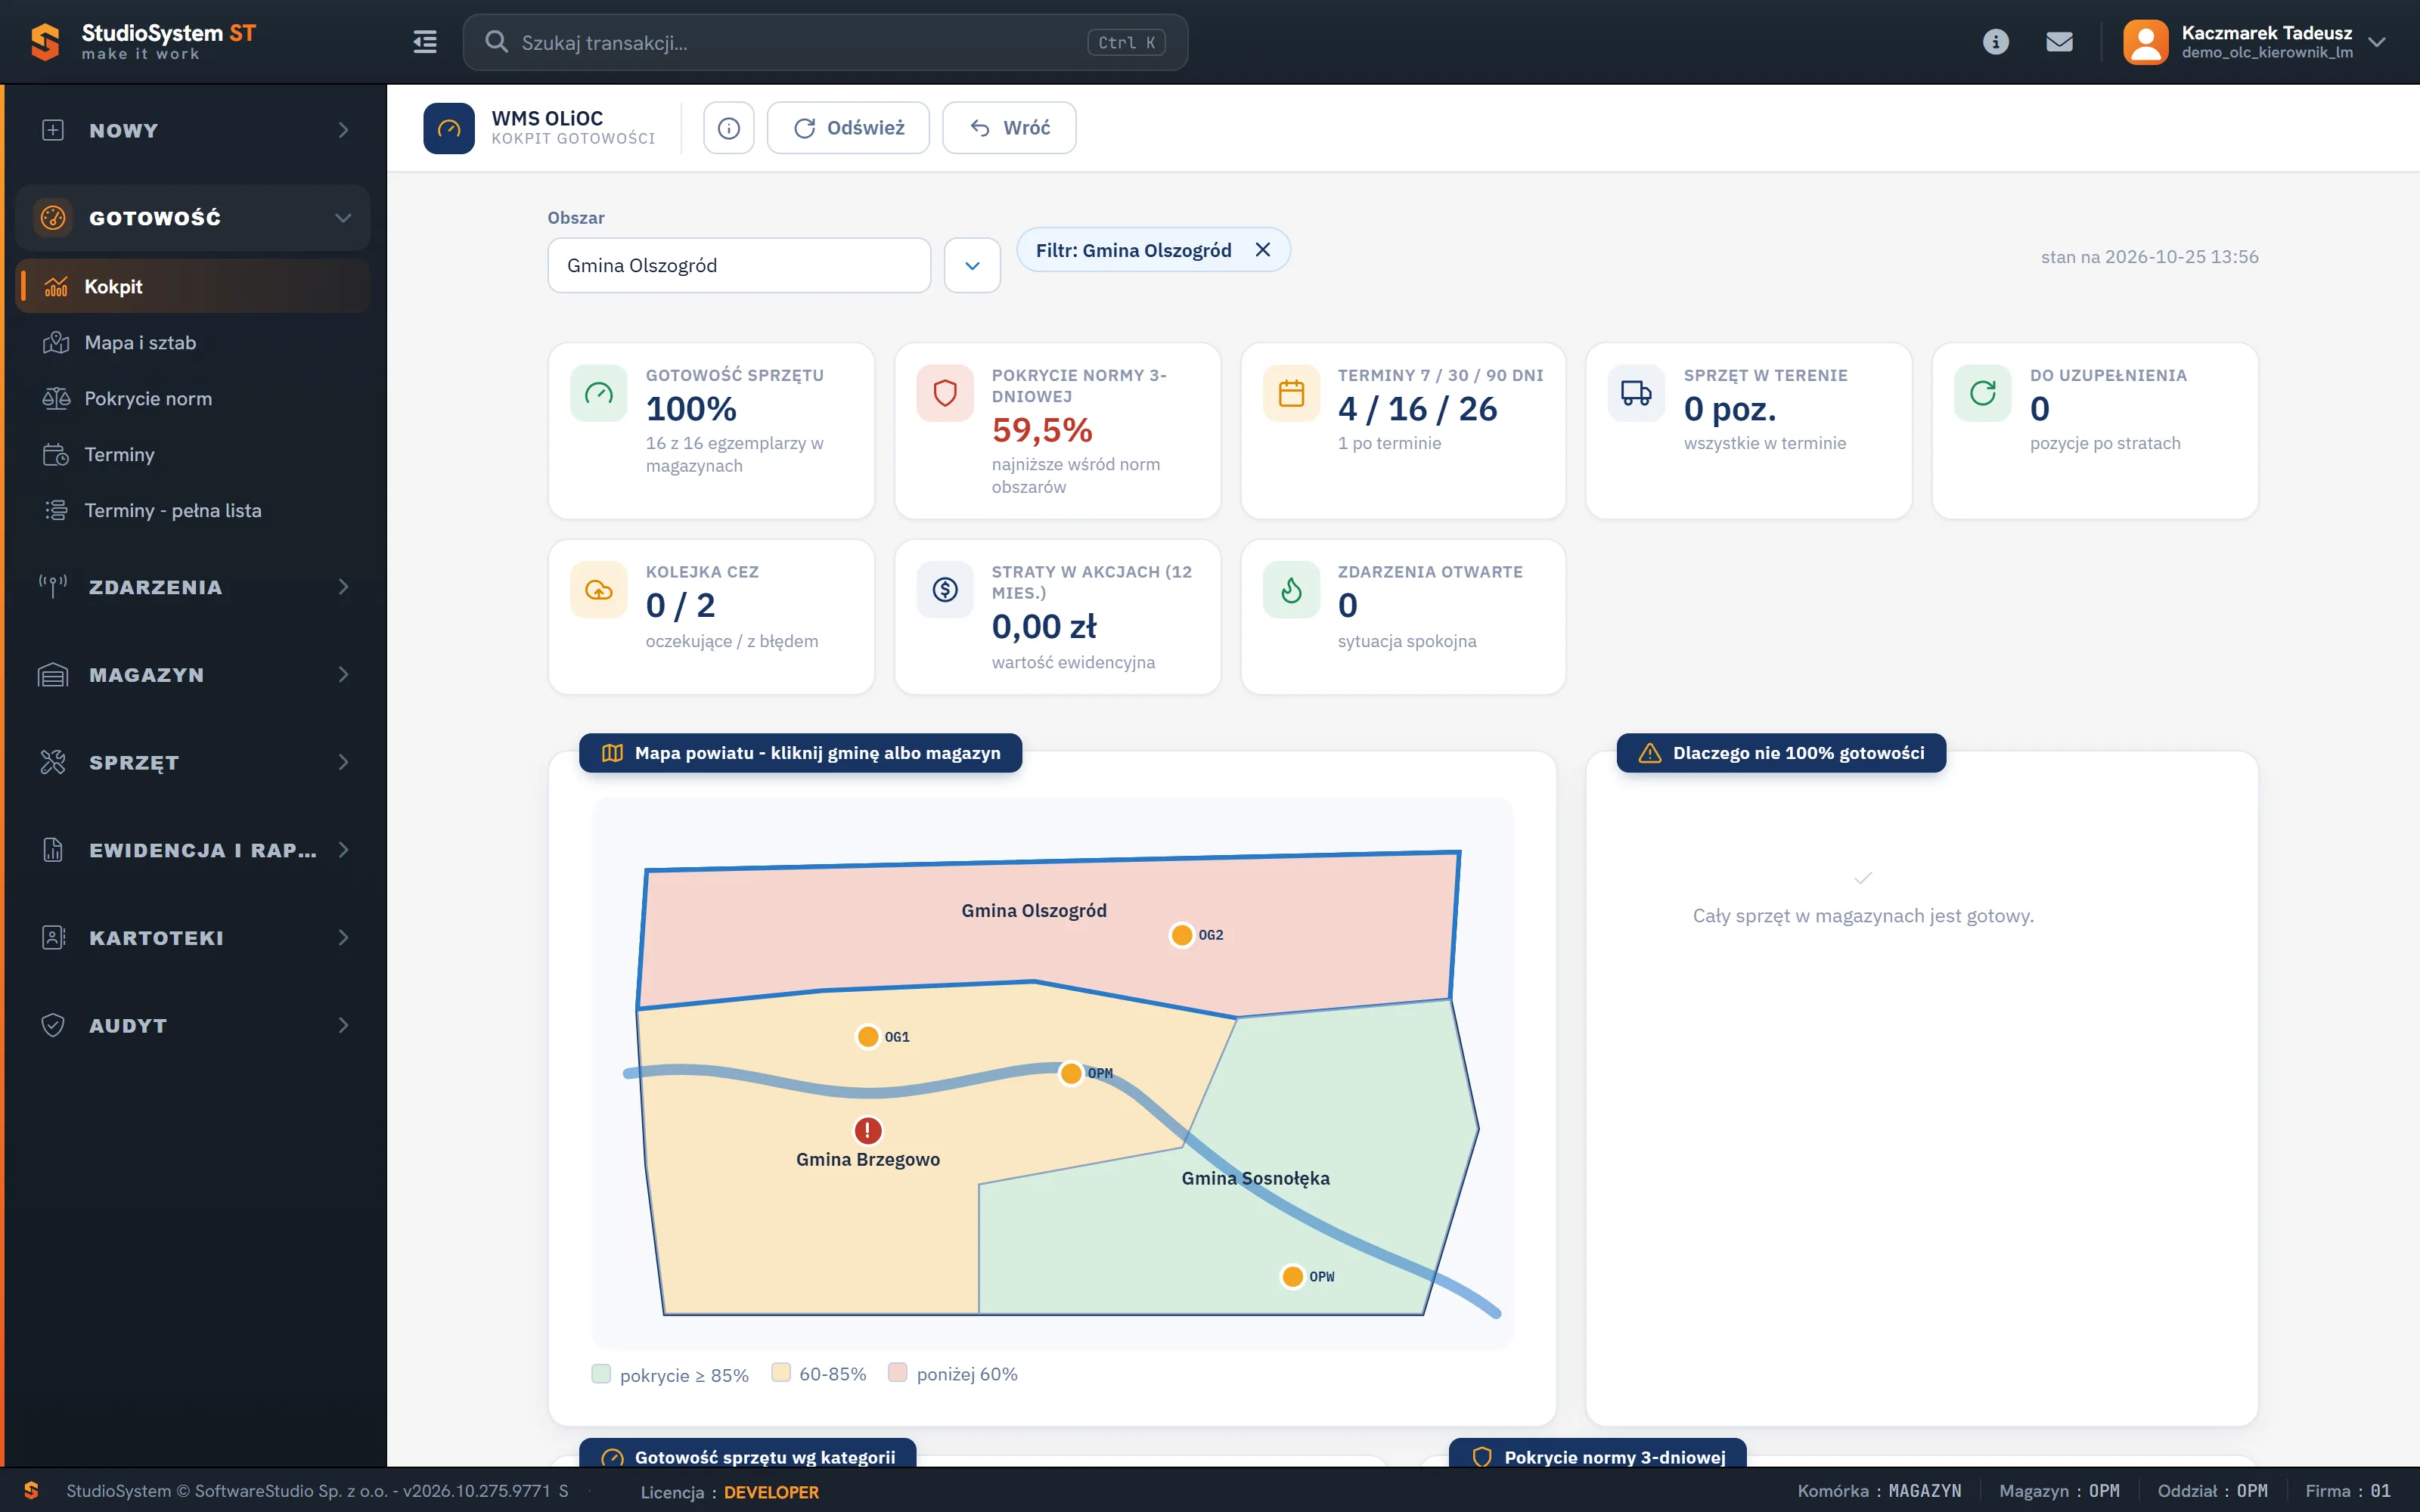Image resolution: width=2420 pixels, height=1512 pixels.
Task: Expand the SPRZĘT sidebar section
Action: (x=193, y=762)
